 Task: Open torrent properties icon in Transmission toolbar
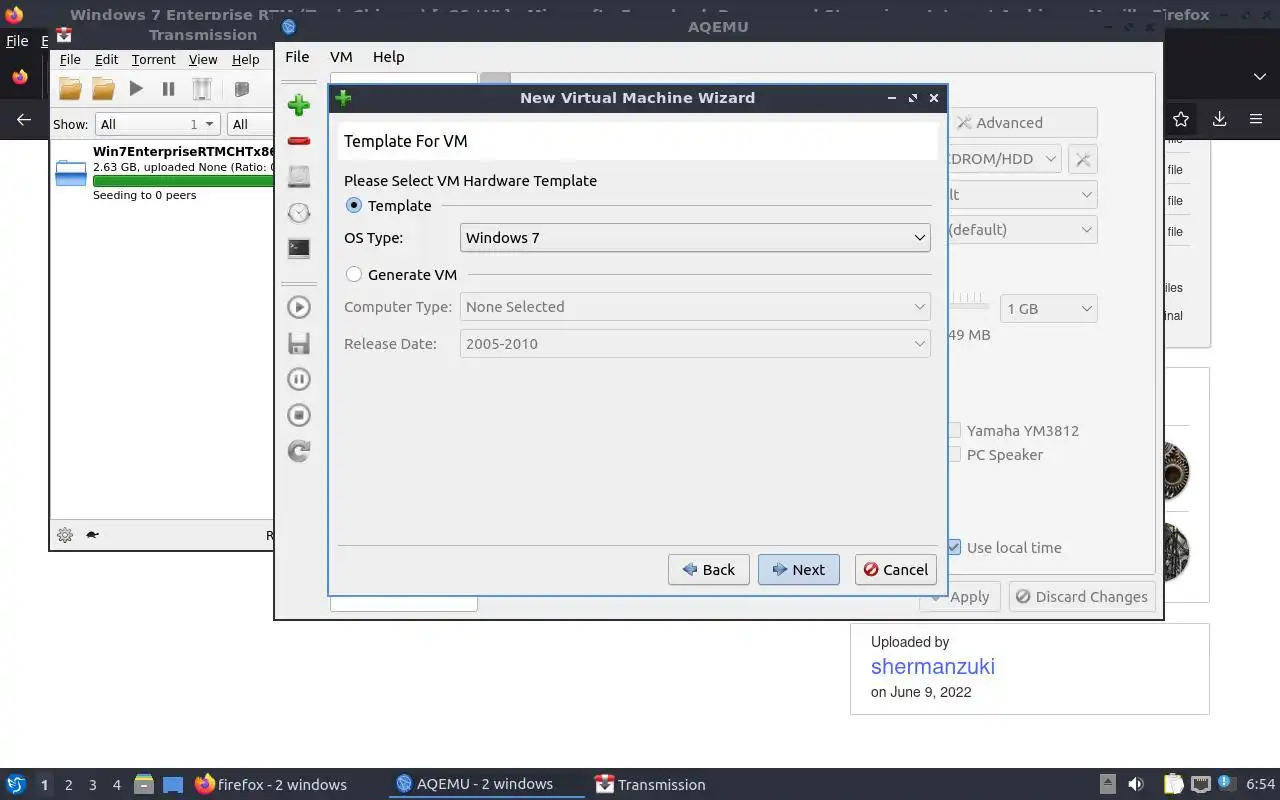[x=241, y=89]
